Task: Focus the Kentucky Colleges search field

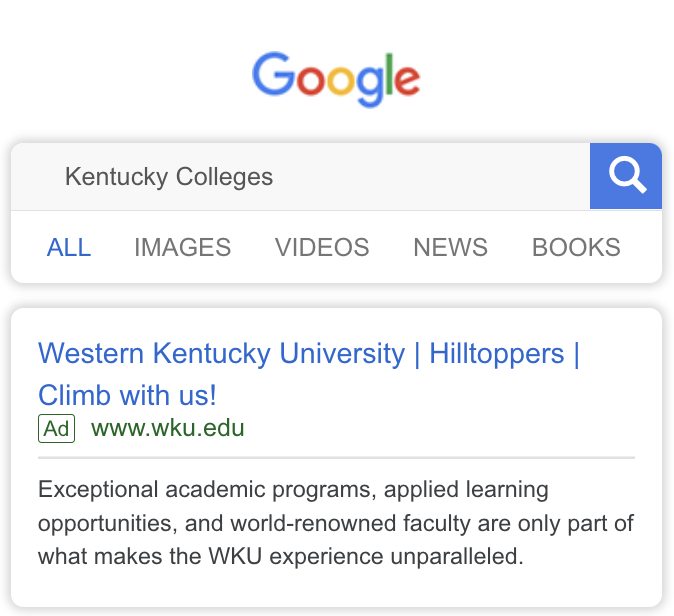Action: click(300, 177)
